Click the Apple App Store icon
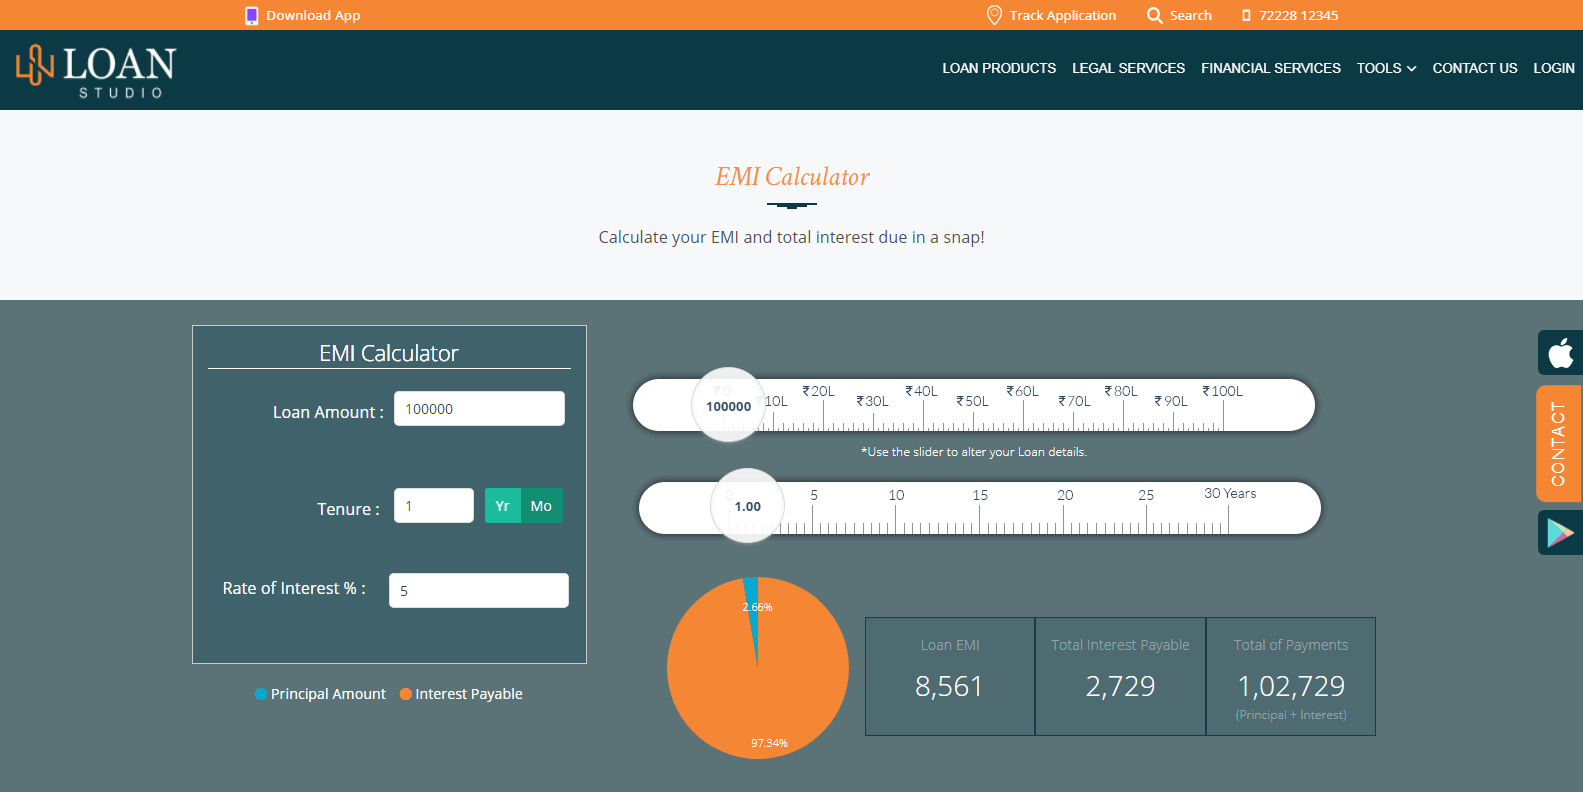The image size is (1583, 792). (1559, 353)
